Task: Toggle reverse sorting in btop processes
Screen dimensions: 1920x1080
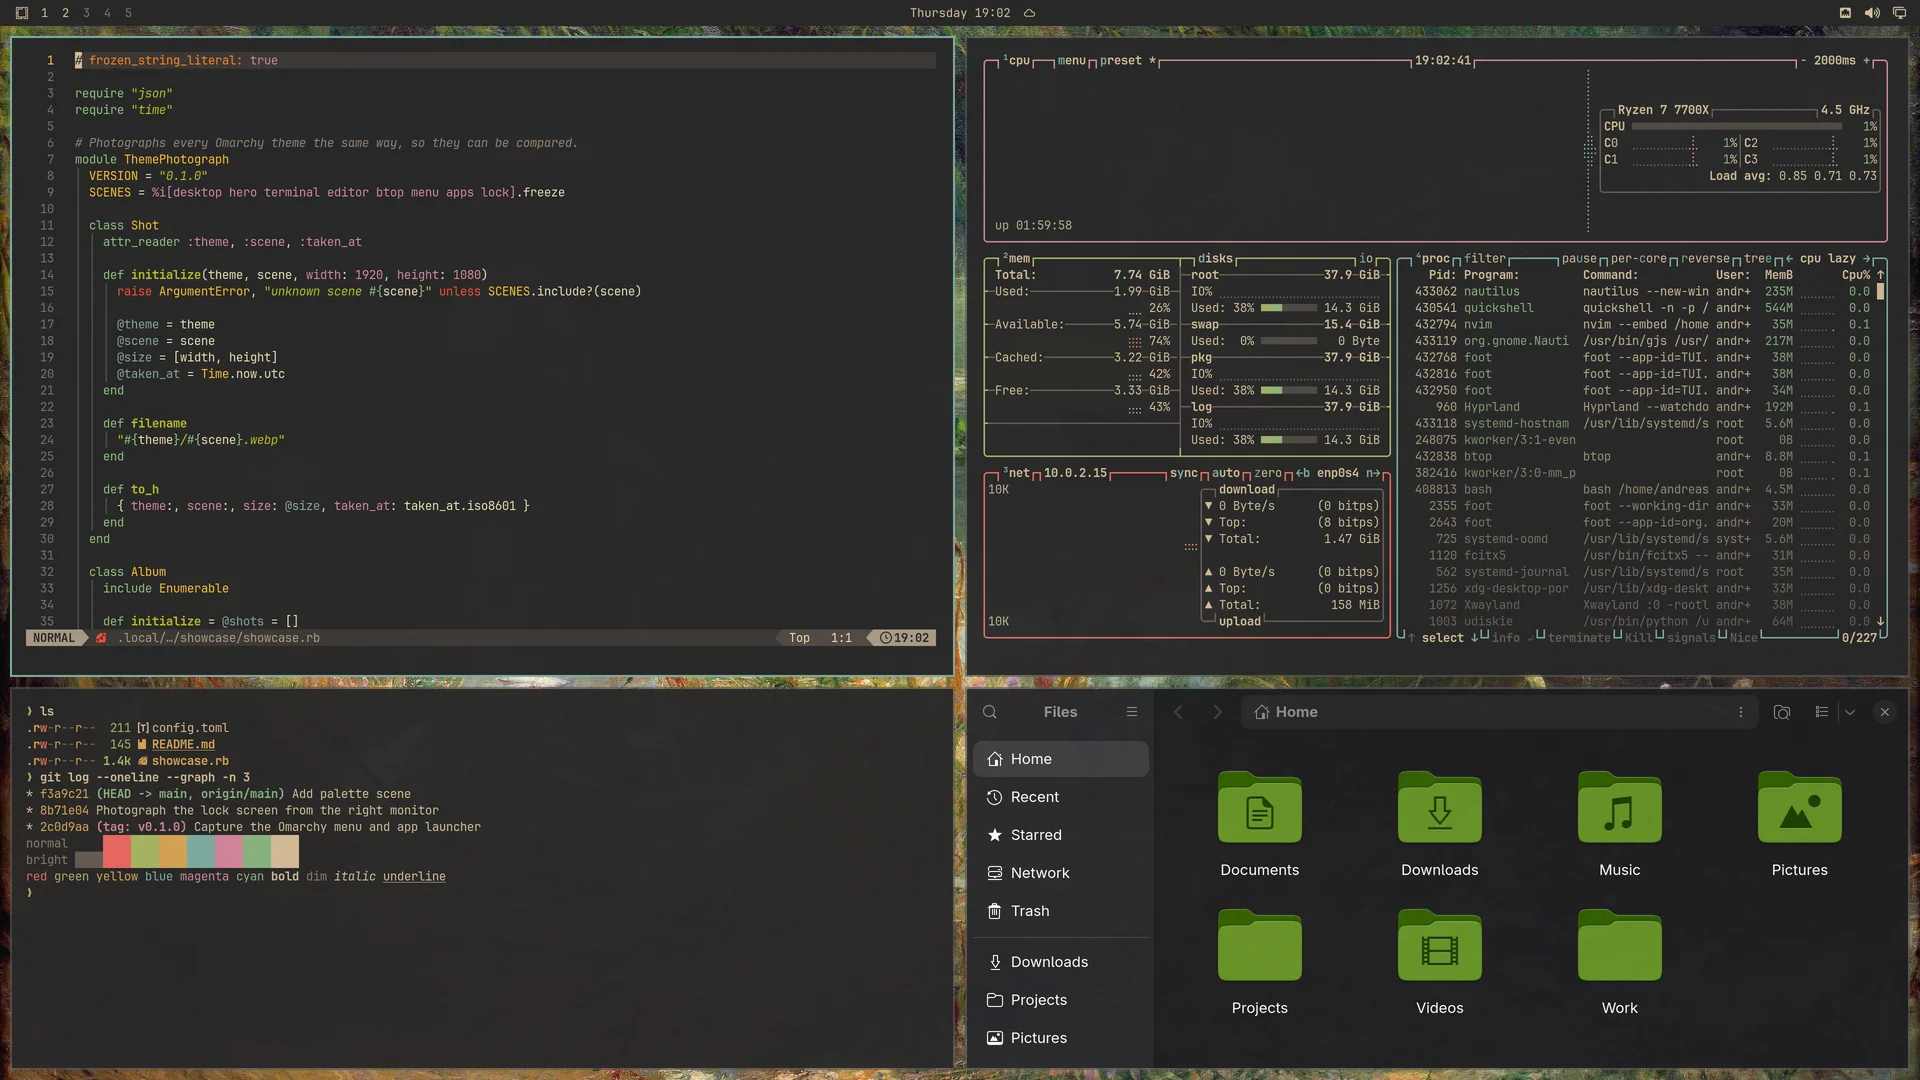Action: click(1705, 259)
